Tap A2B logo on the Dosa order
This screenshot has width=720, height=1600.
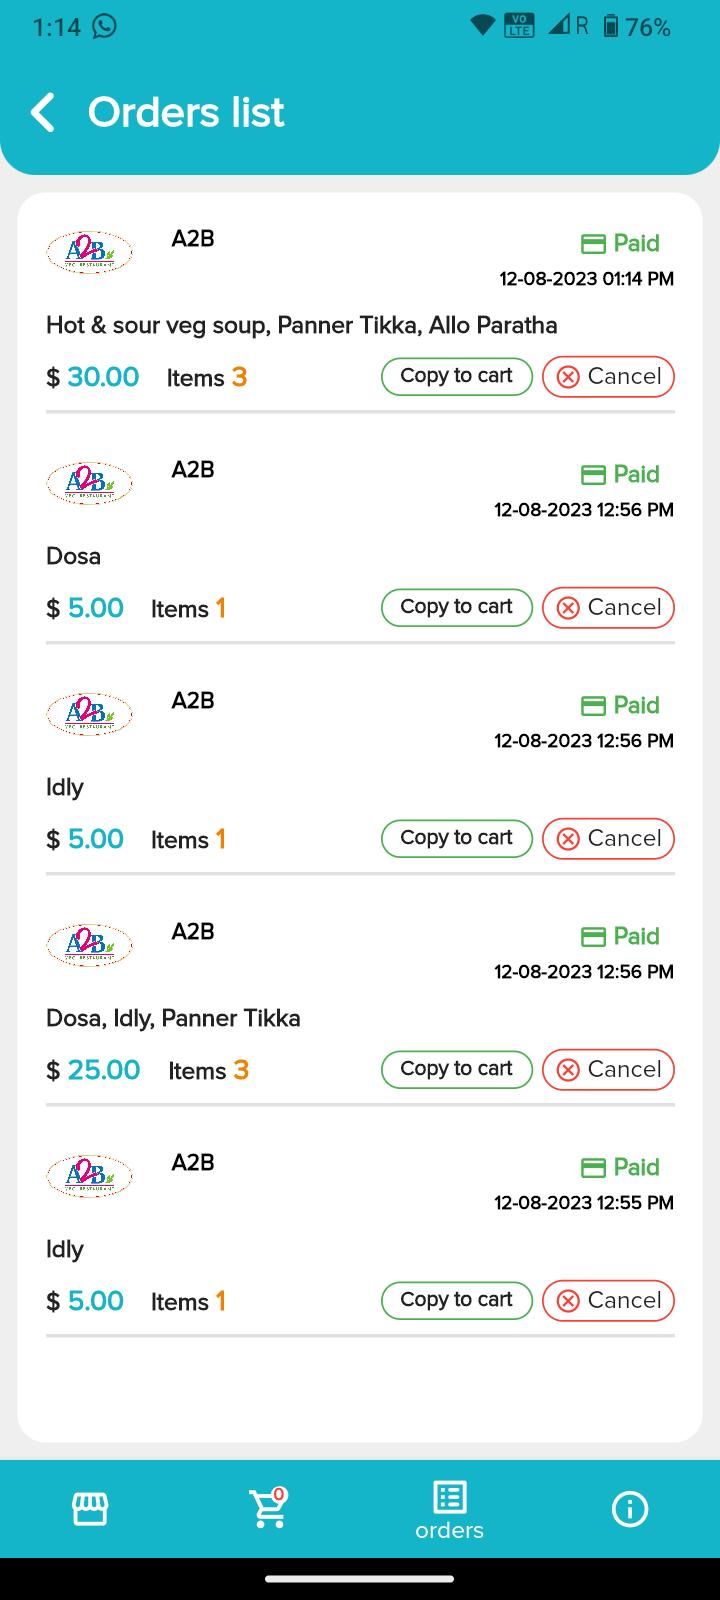tap(89, 483)
